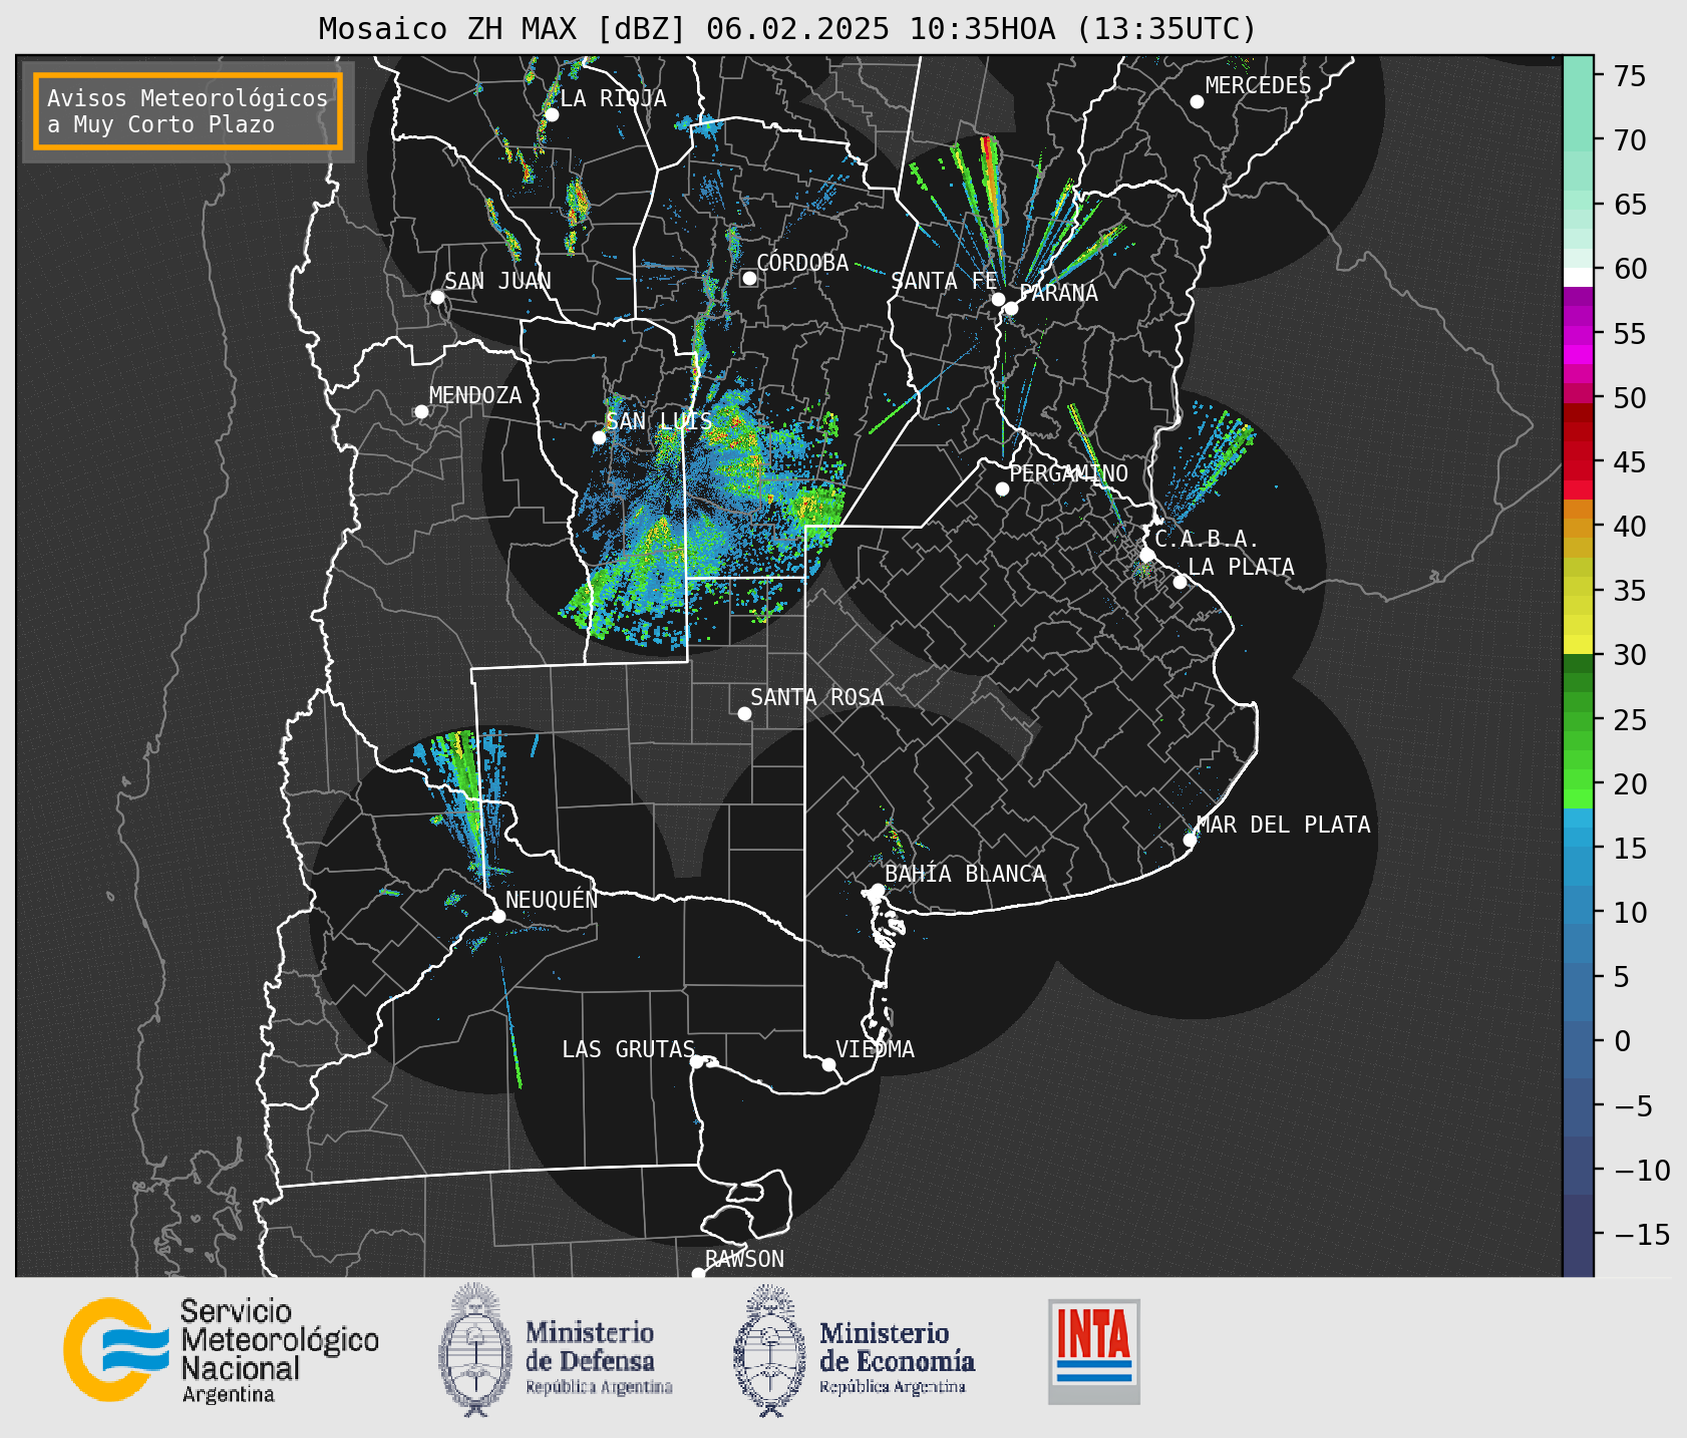This screenshot has width=1687, height=1438.
Task: Click the PERGAMINO label text
Action: point(1069,473)
